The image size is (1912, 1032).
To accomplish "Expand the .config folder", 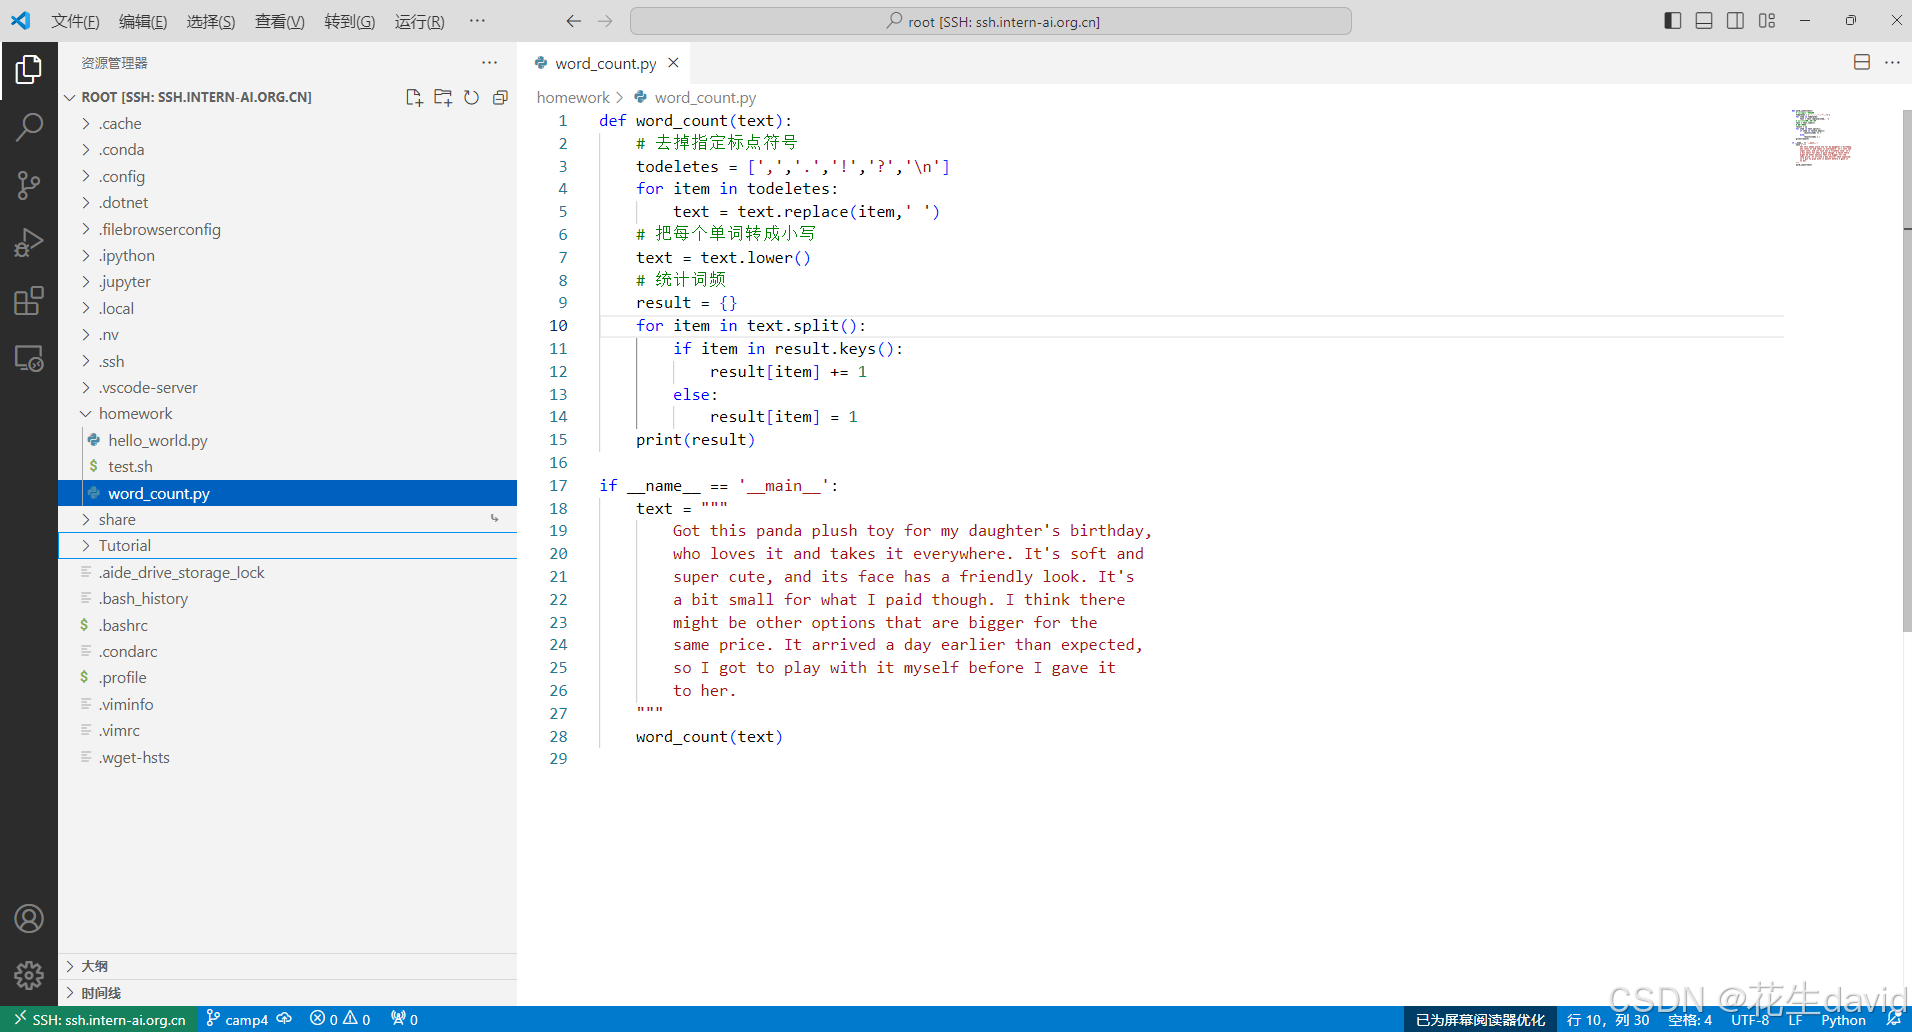I will click(x=287, y=176).
